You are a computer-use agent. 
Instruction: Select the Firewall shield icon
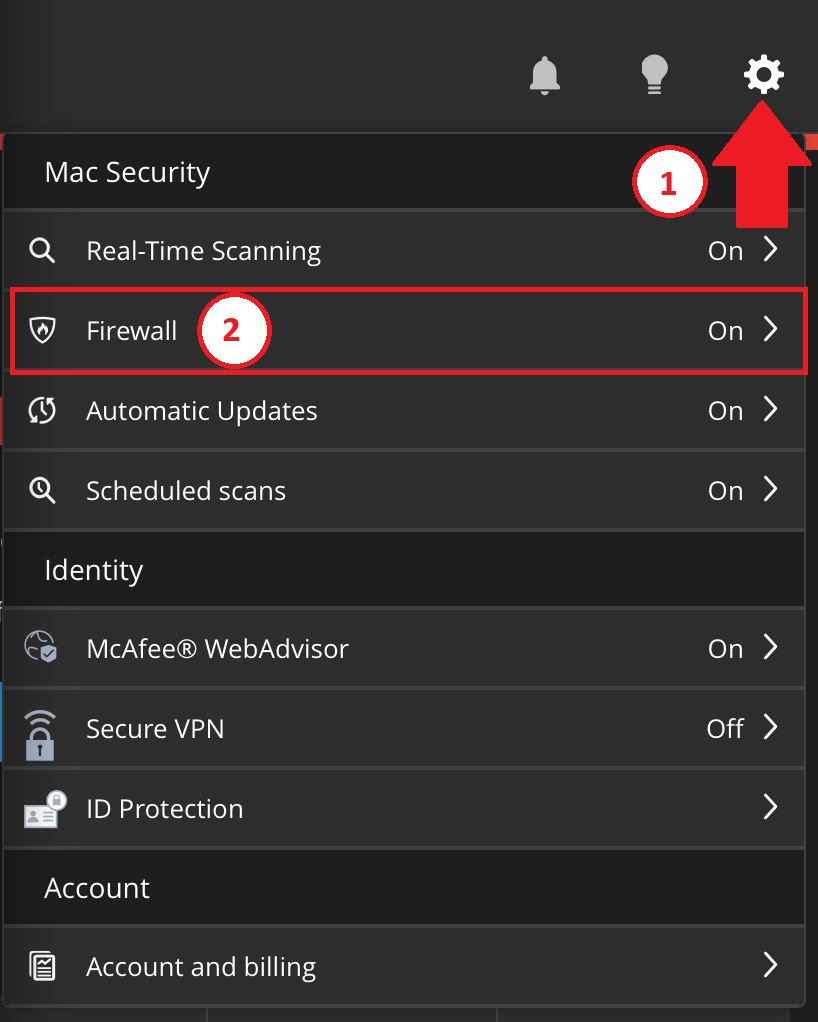pyautogui.click(x=42, y=330)
